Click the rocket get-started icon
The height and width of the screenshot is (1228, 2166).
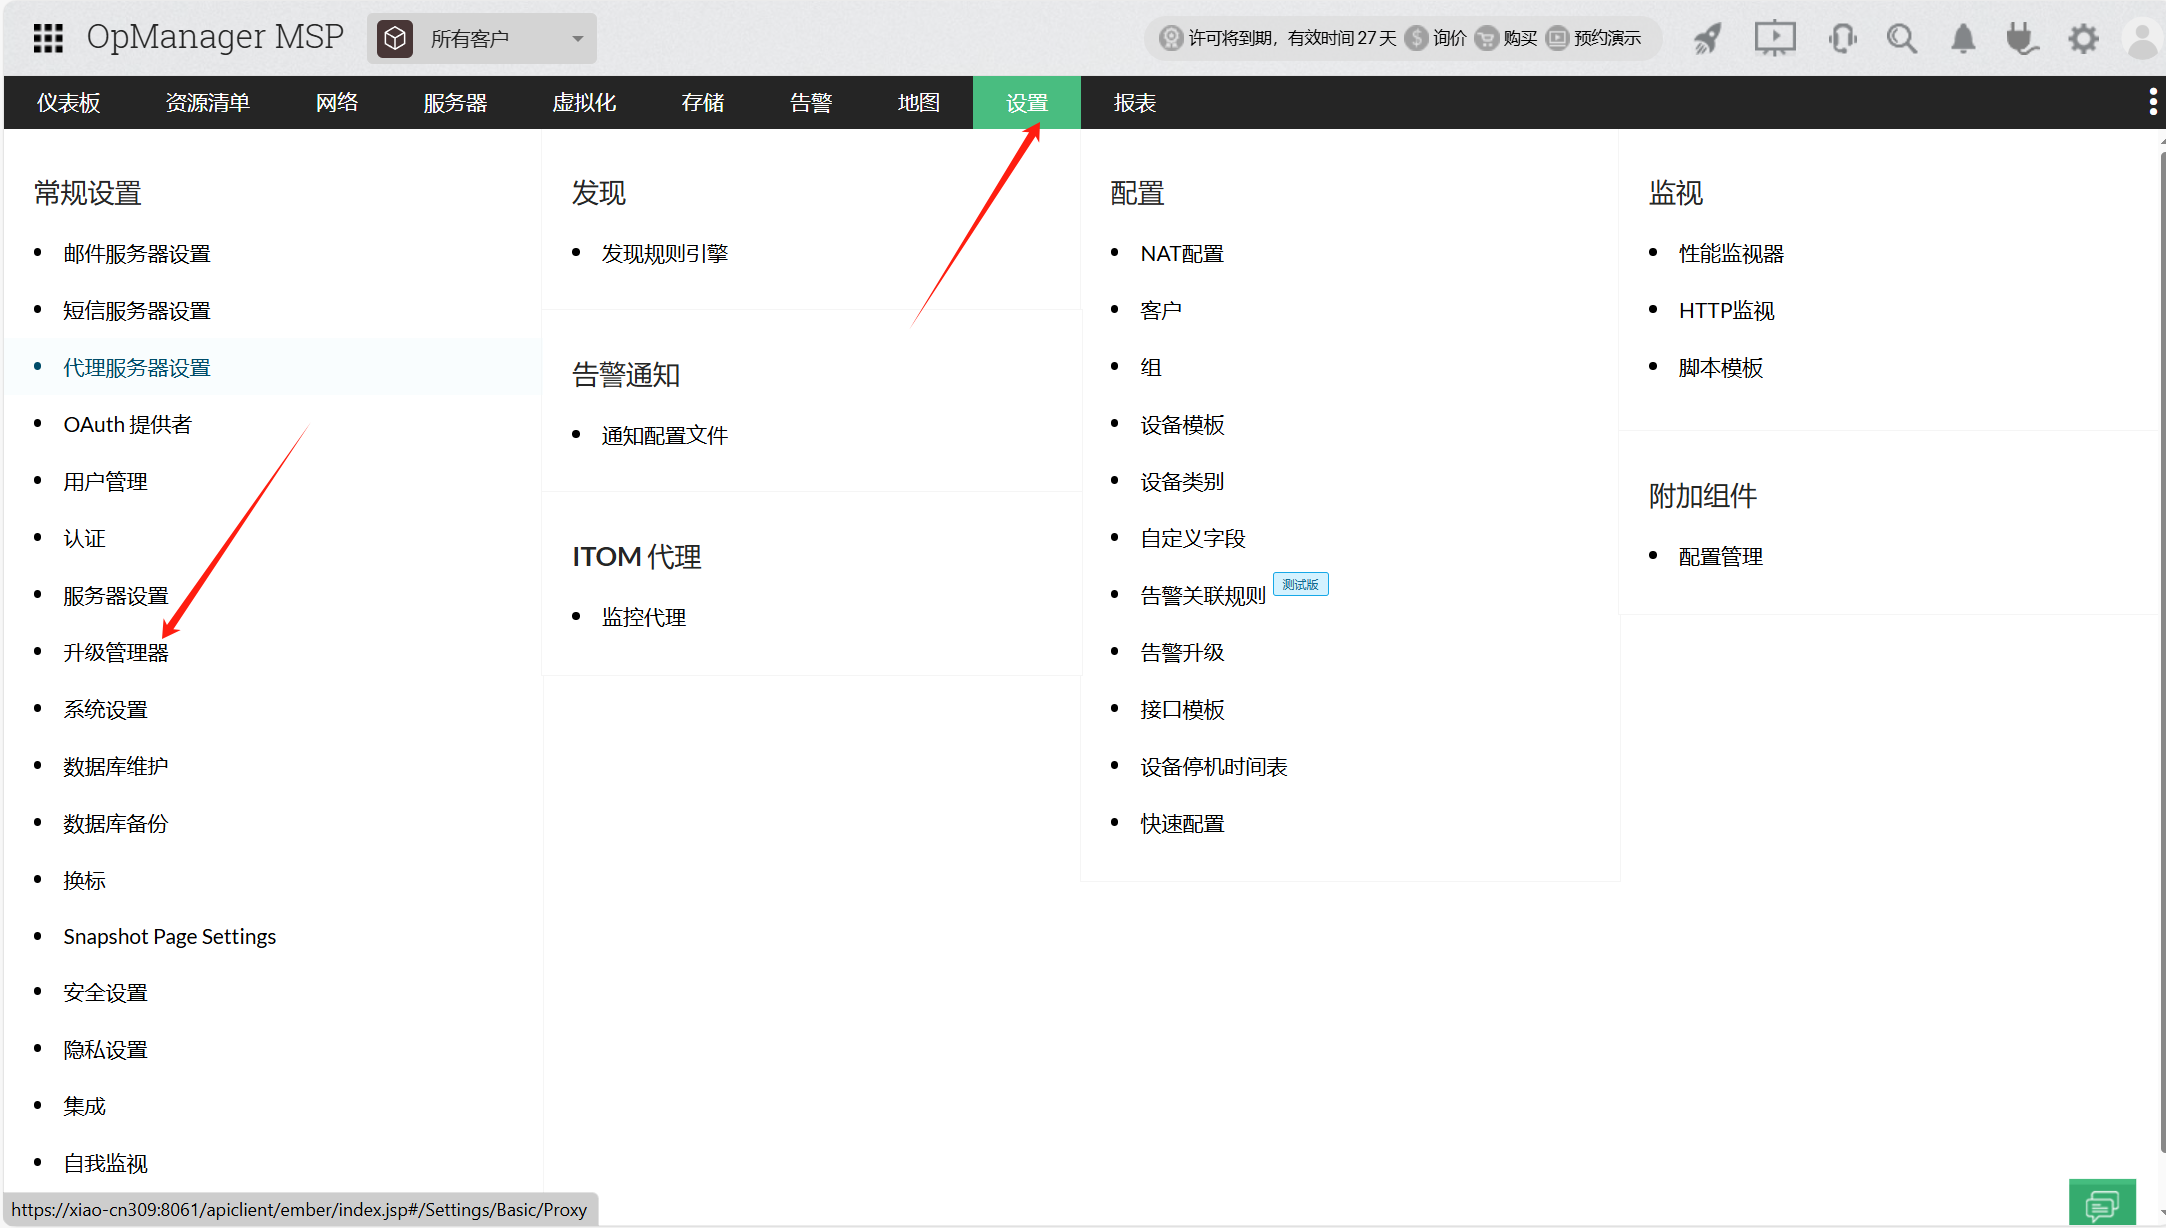coord(1707,39)
